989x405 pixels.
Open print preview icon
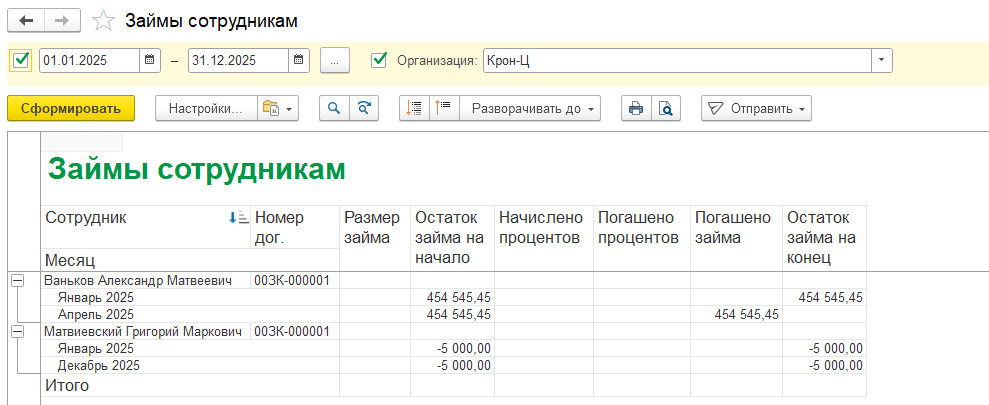pos(667,109)
